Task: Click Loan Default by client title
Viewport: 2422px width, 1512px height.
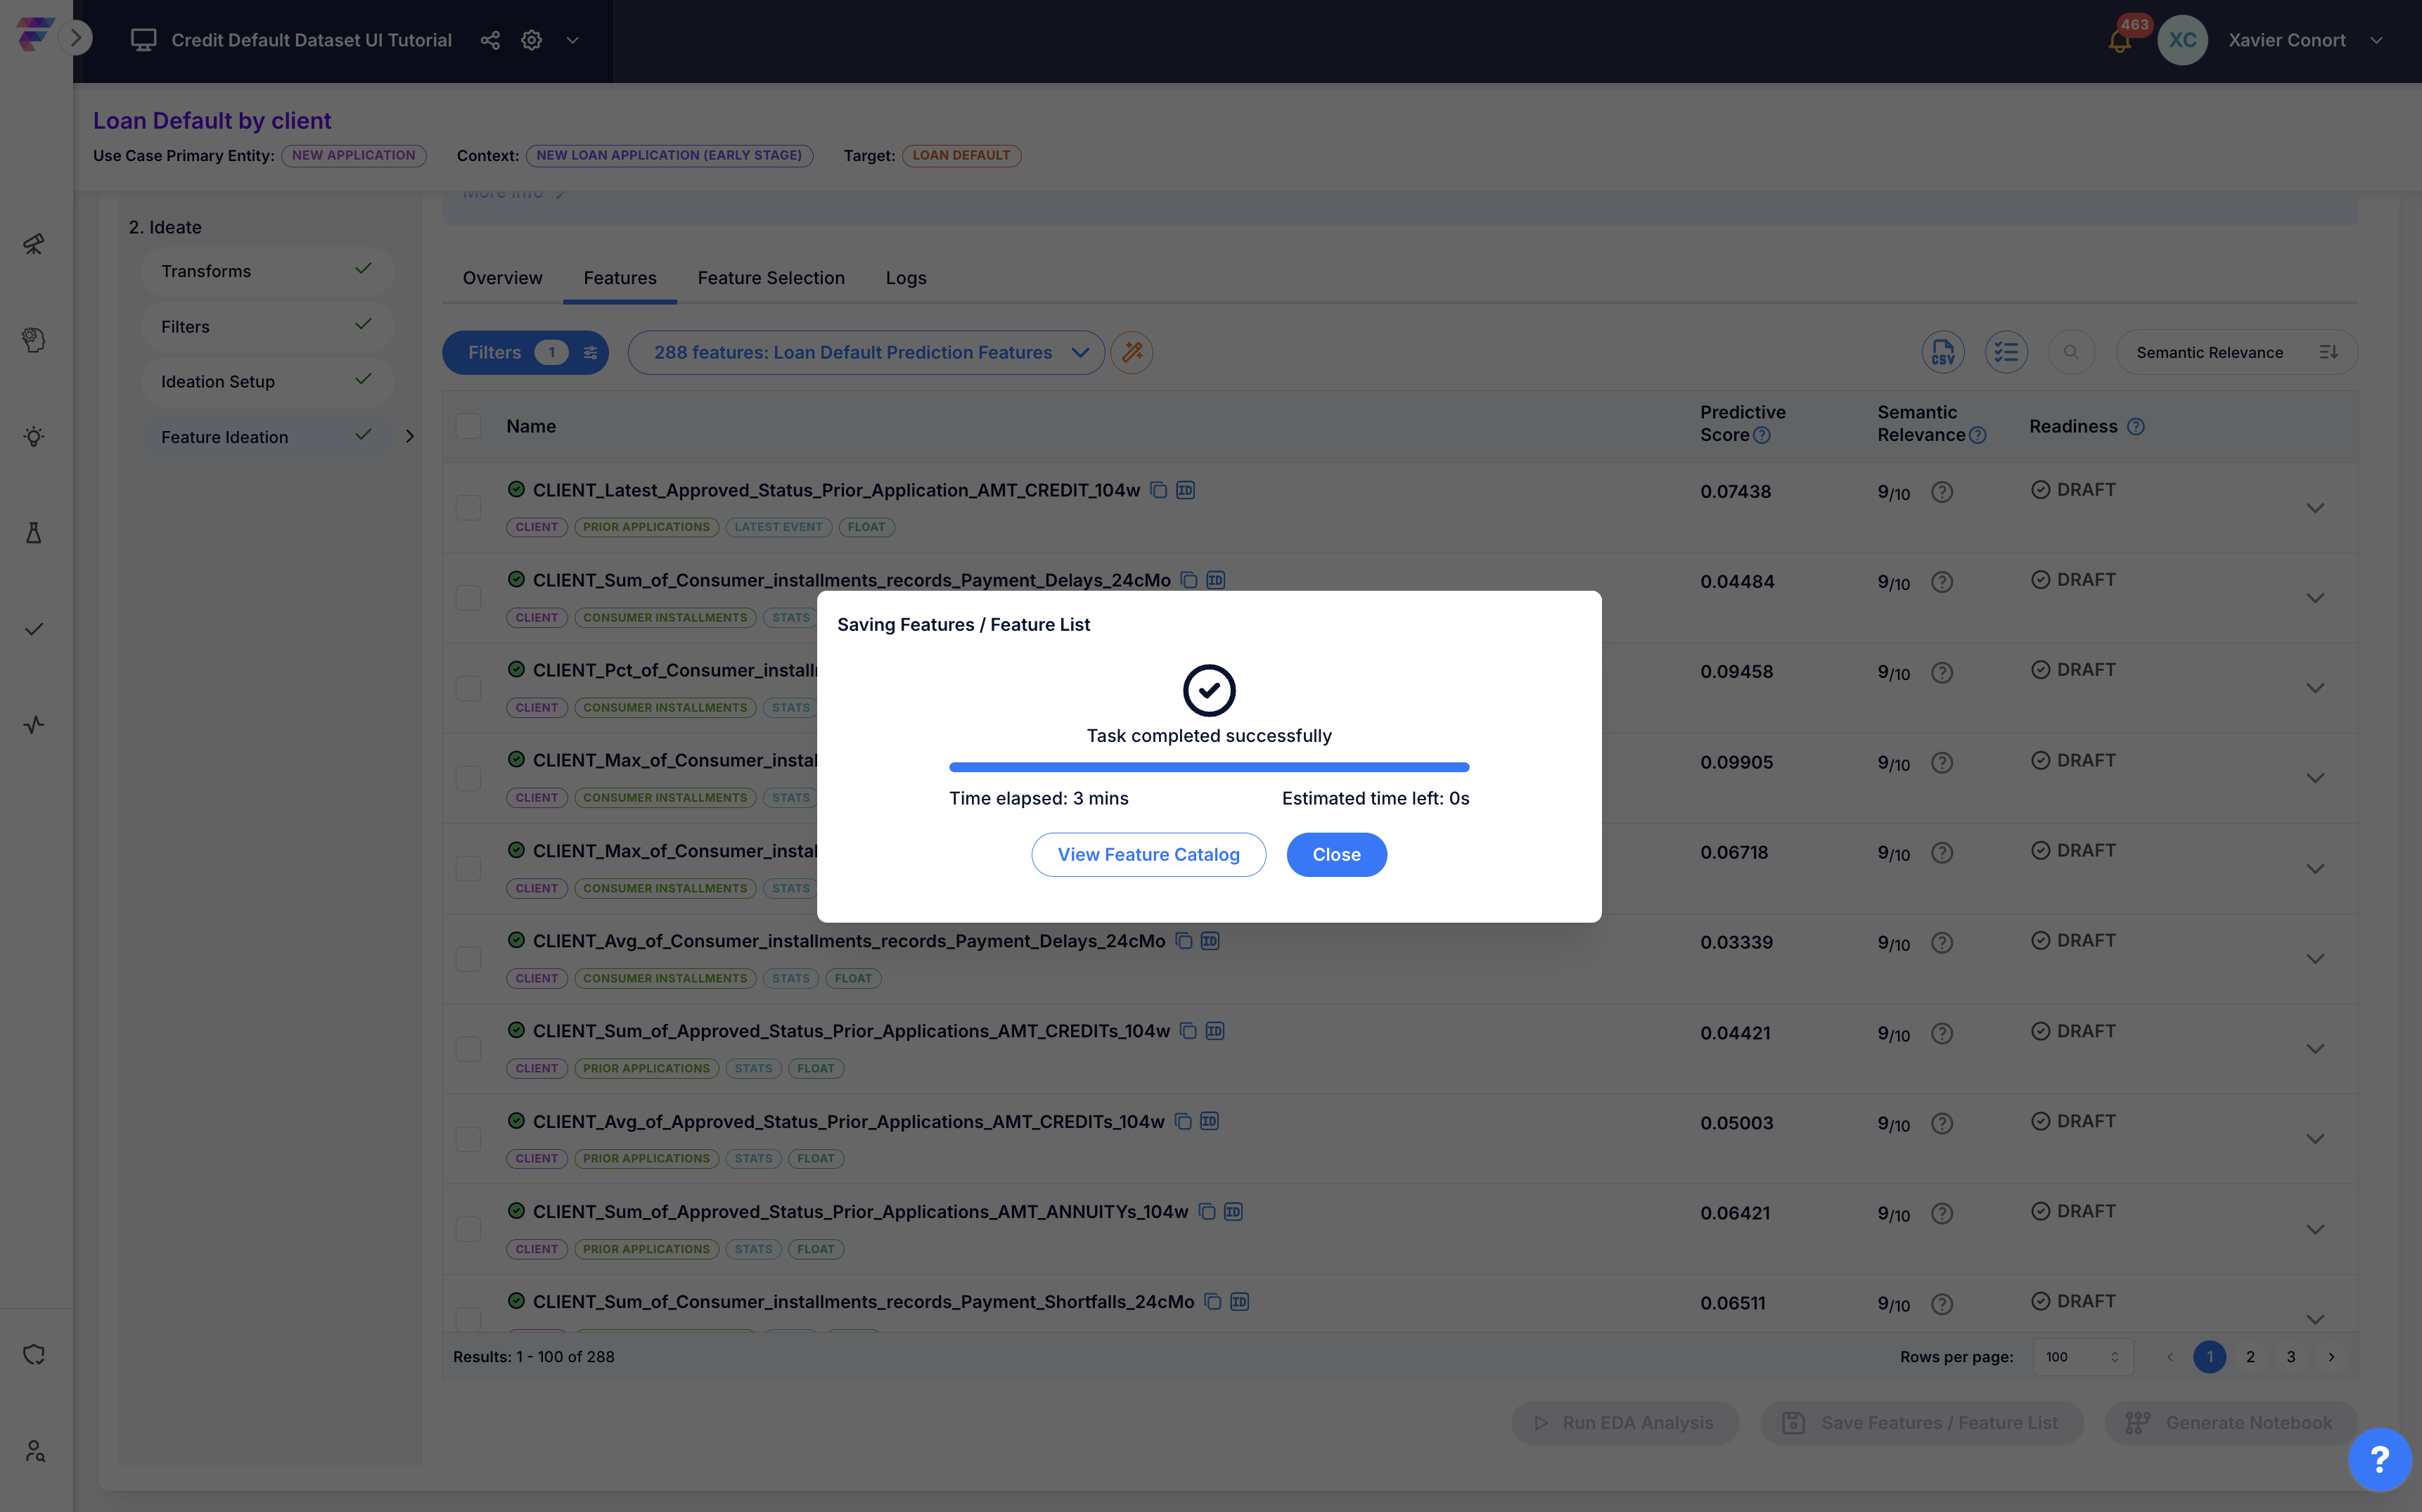Action: (x=212, y=120)
